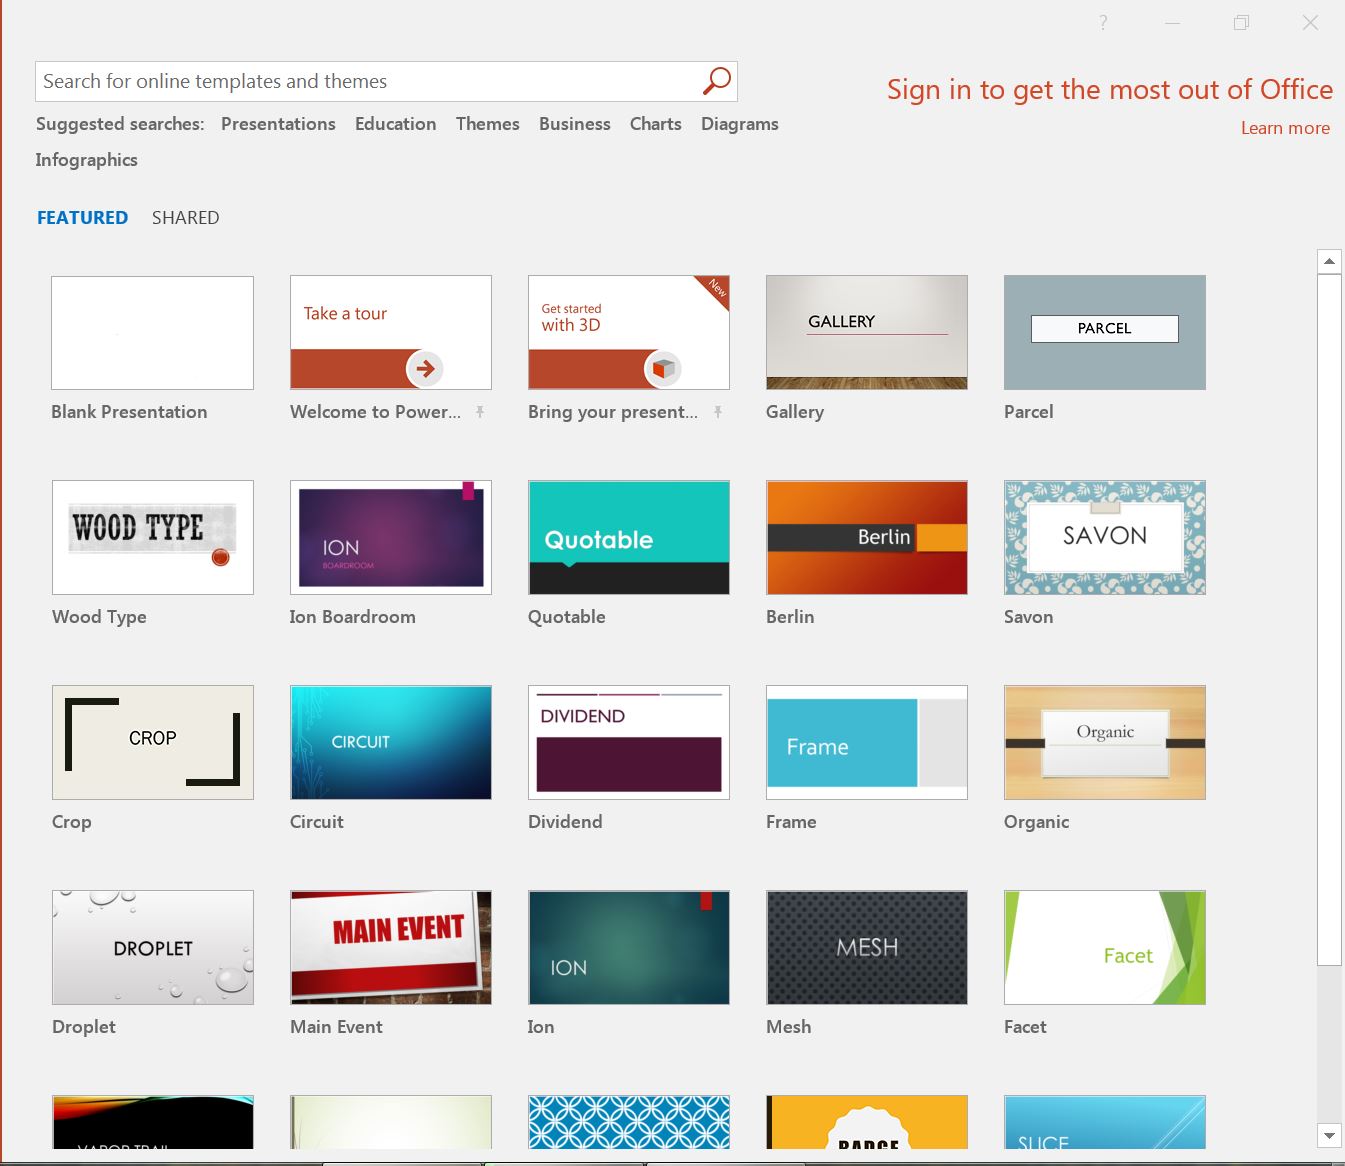Click the Wood Type caption text

click(x=99, y=617)
